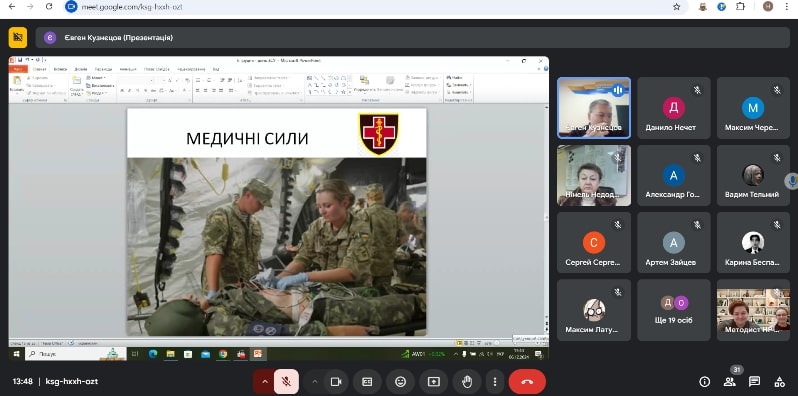
Task: Turn on captions in the call bar
Action: pos(367,382)
